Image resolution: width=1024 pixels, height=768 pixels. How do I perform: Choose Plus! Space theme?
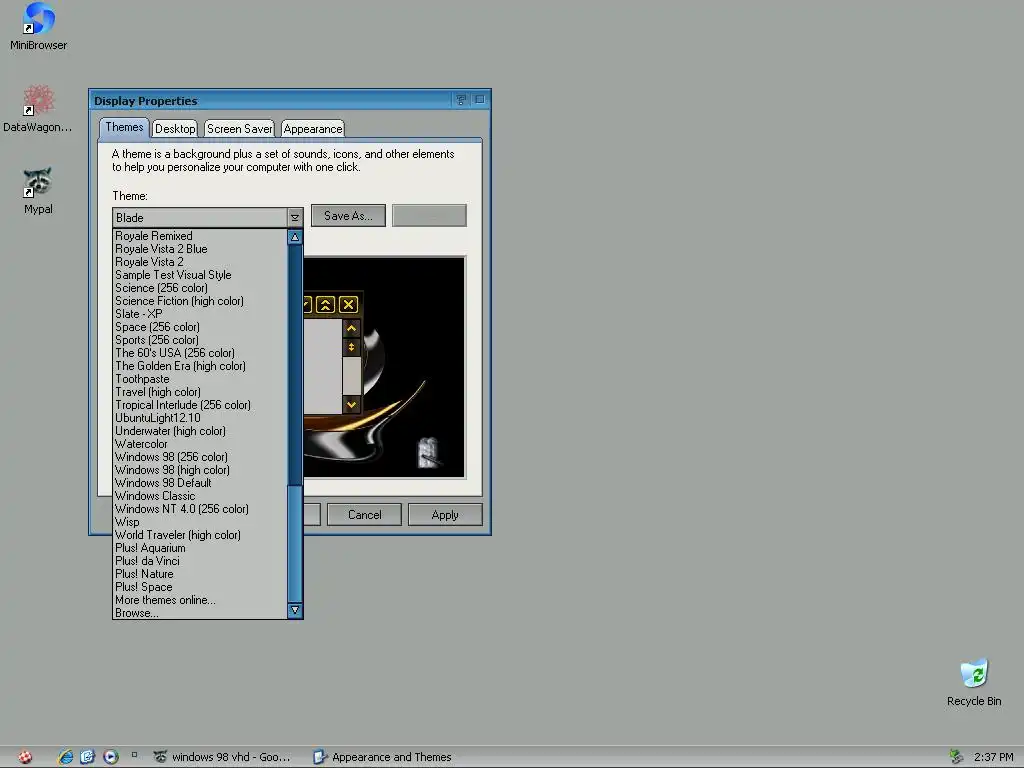[200, 587]
